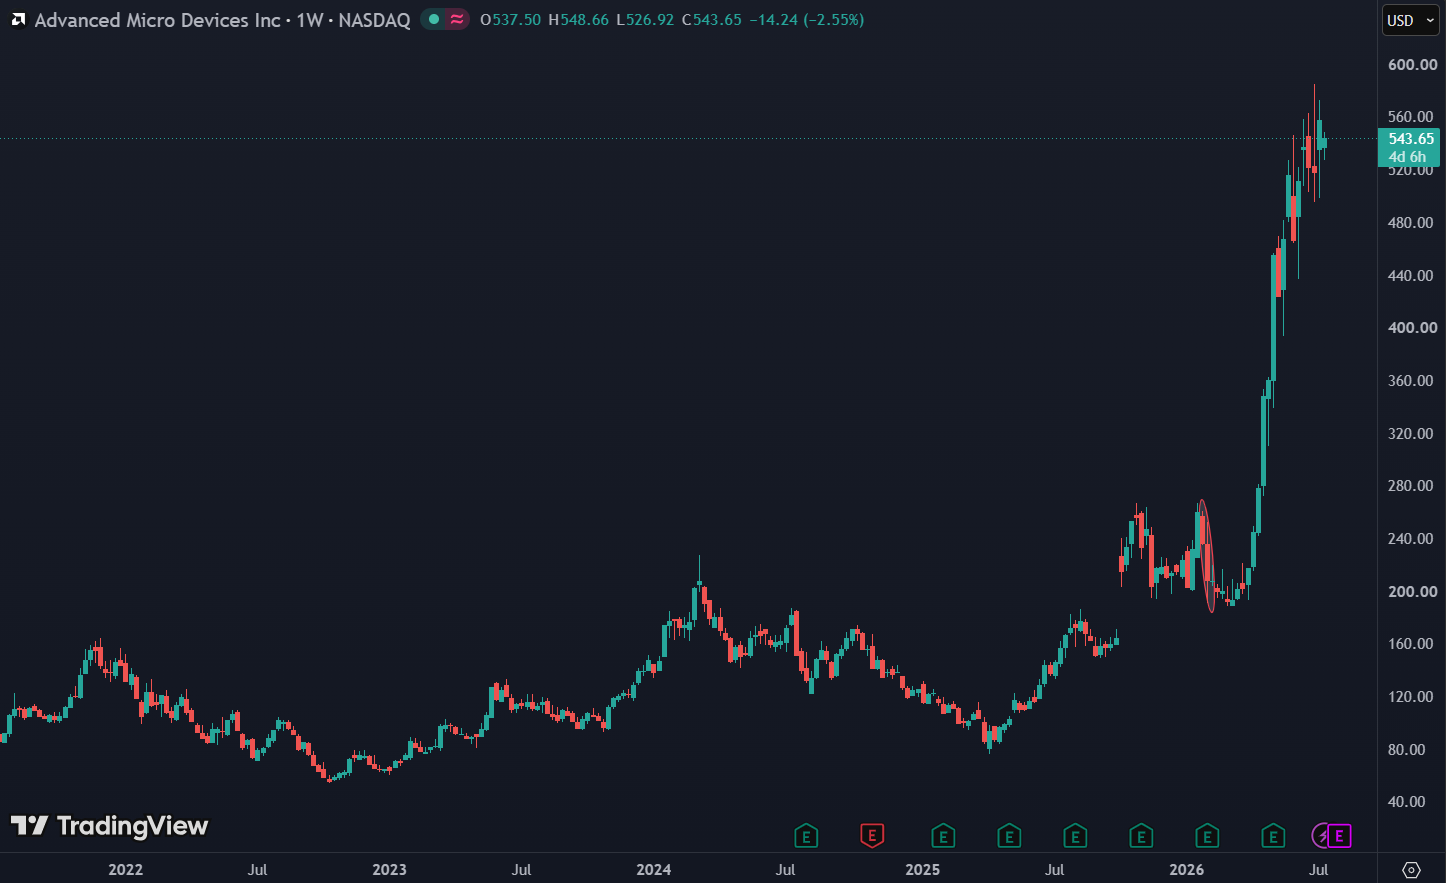Click the 80.00 price axis label
This screenshot has height=883, width=1446.
coord(1409,750)
